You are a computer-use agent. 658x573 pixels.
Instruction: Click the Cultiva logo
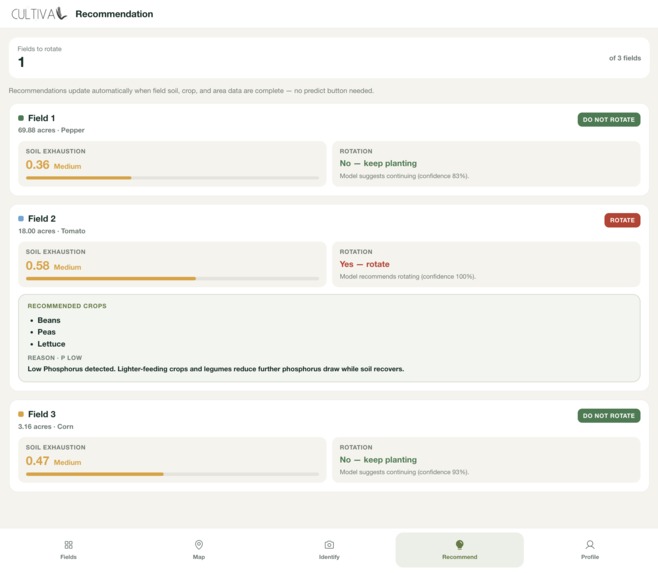[39, 14]
